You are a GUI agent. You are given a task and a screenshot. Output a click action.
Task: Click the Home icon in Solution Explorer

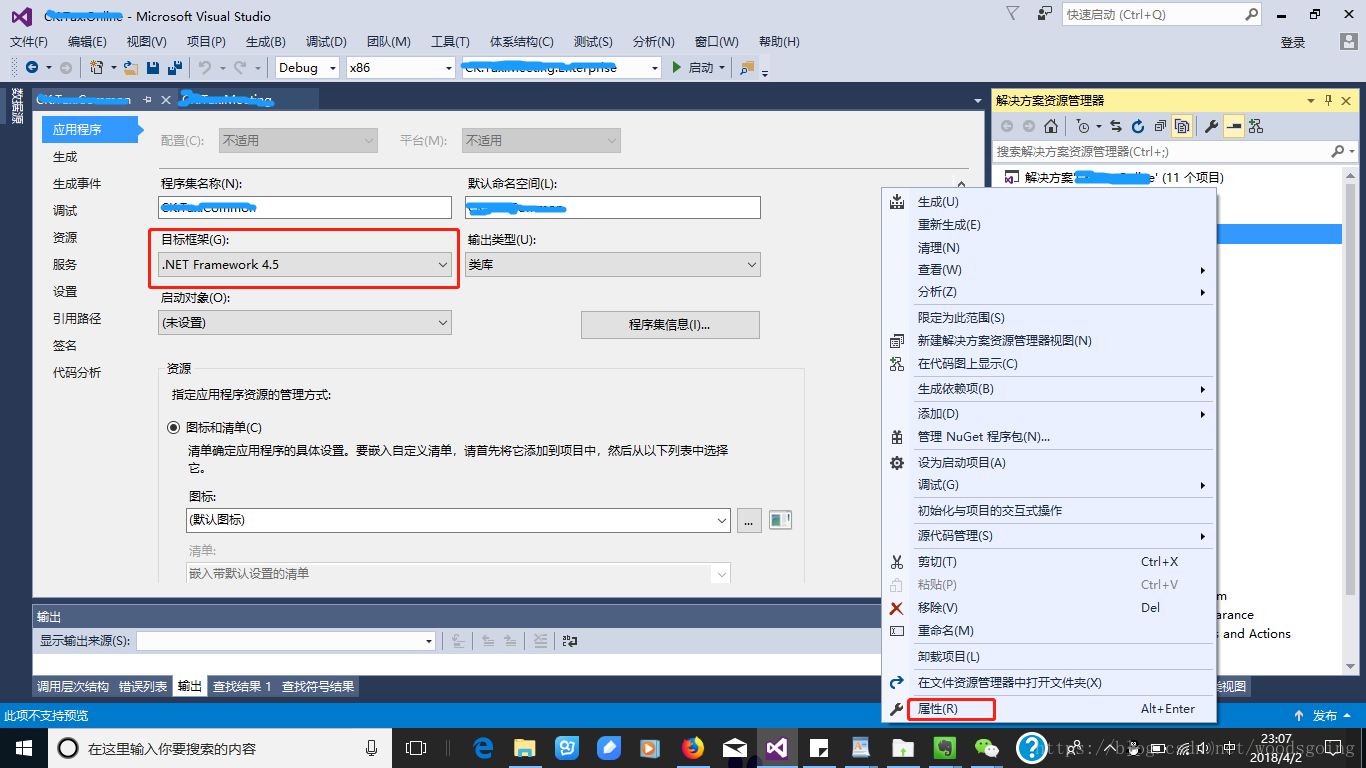pyautogui.click(x=1050, y=126)
